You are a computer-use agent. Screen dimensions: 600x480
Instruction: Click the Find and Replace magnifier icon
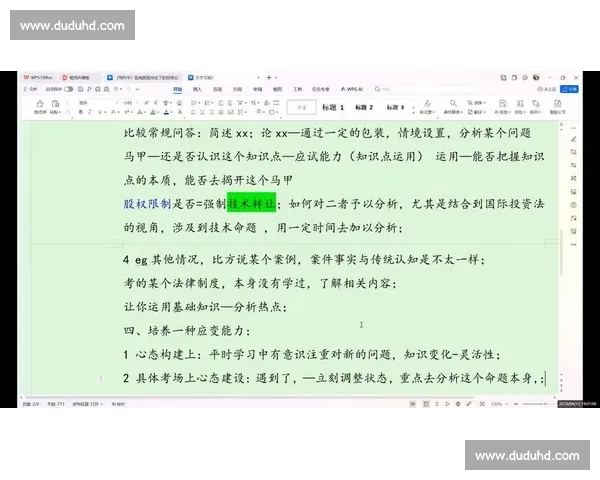(453, 103)
